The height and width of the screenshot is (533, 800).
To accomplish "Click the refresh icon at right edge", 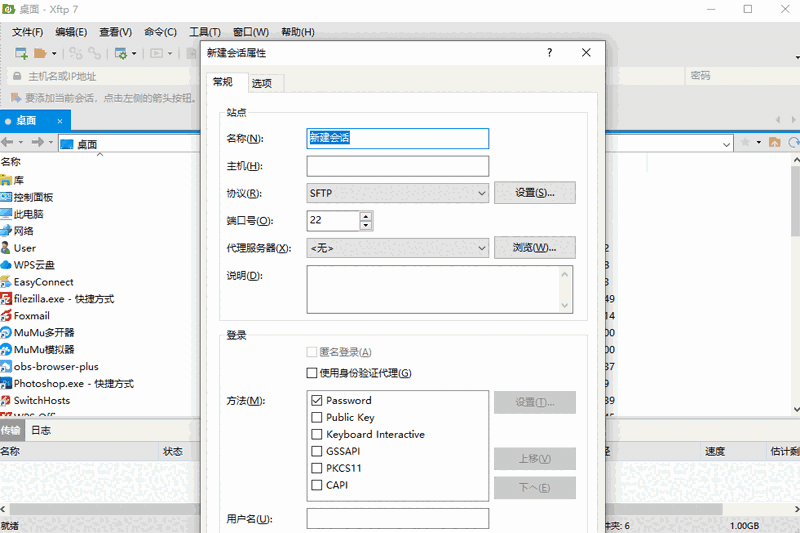I will 794,142.
